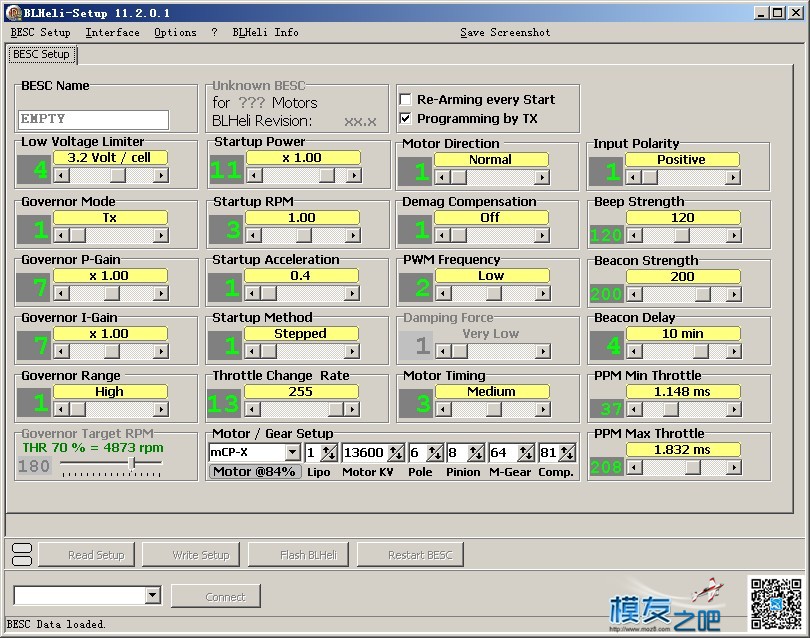Decrease Low Voltage Limiter with left arrow
The width and height of the screenshot is (810, 638).
61,176
